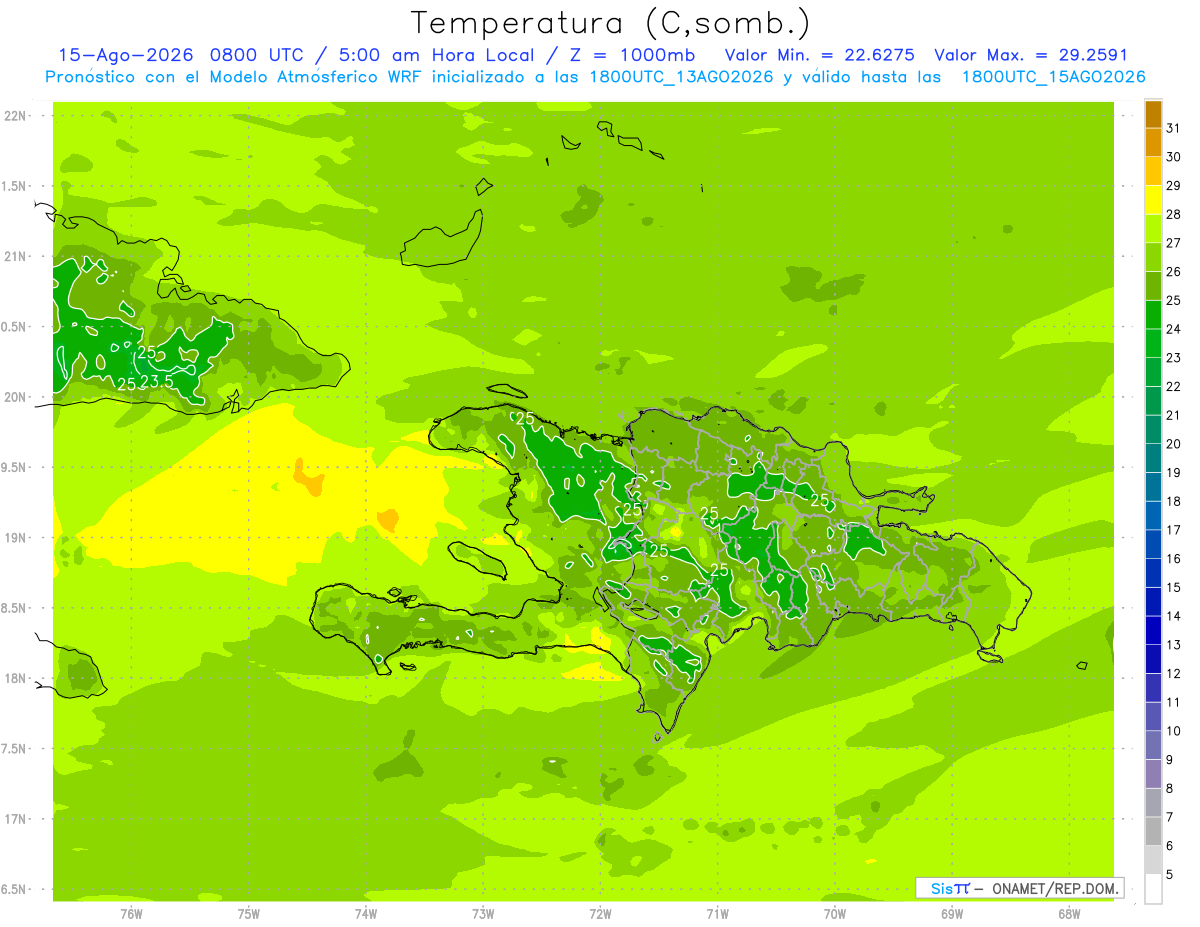Click the legend value '11'
Screen dimensions: 1200x927
tap(1174, 702)
